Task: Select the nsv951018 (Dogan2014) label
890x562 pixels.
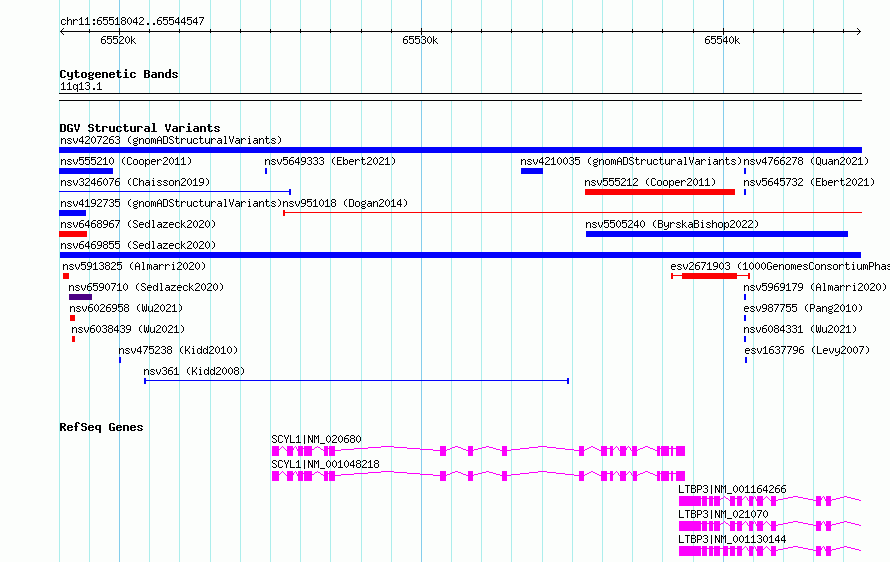Action: pyautogui.click(x=345, y=203)
